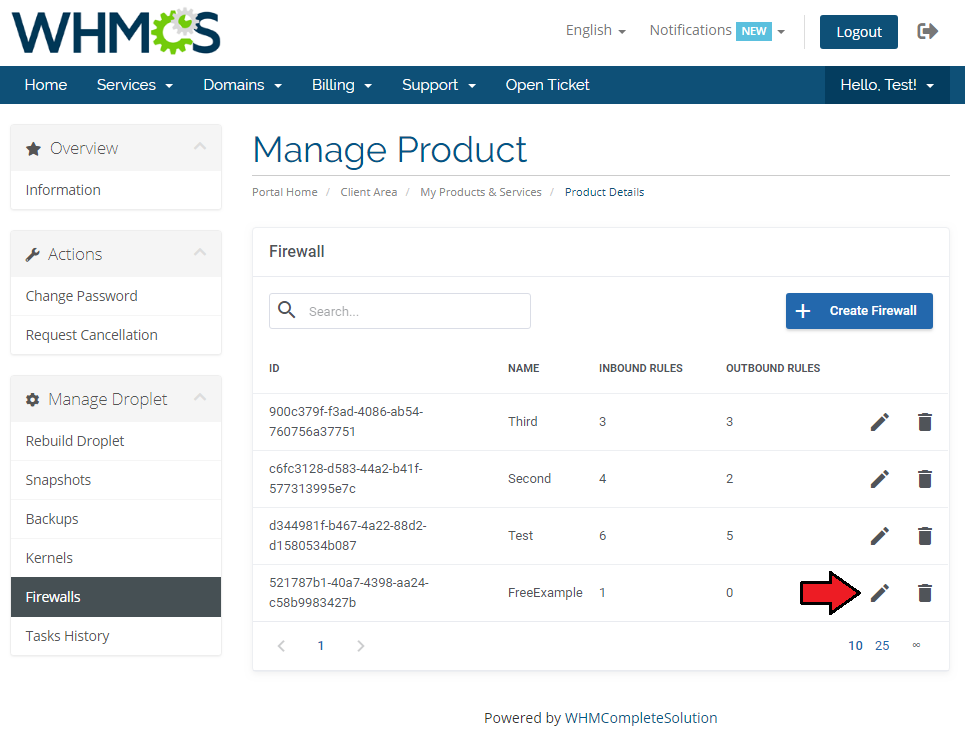Edit the Third firewall with pencil icon
Screen dimensions: 965x751
(x=879, y=422)
